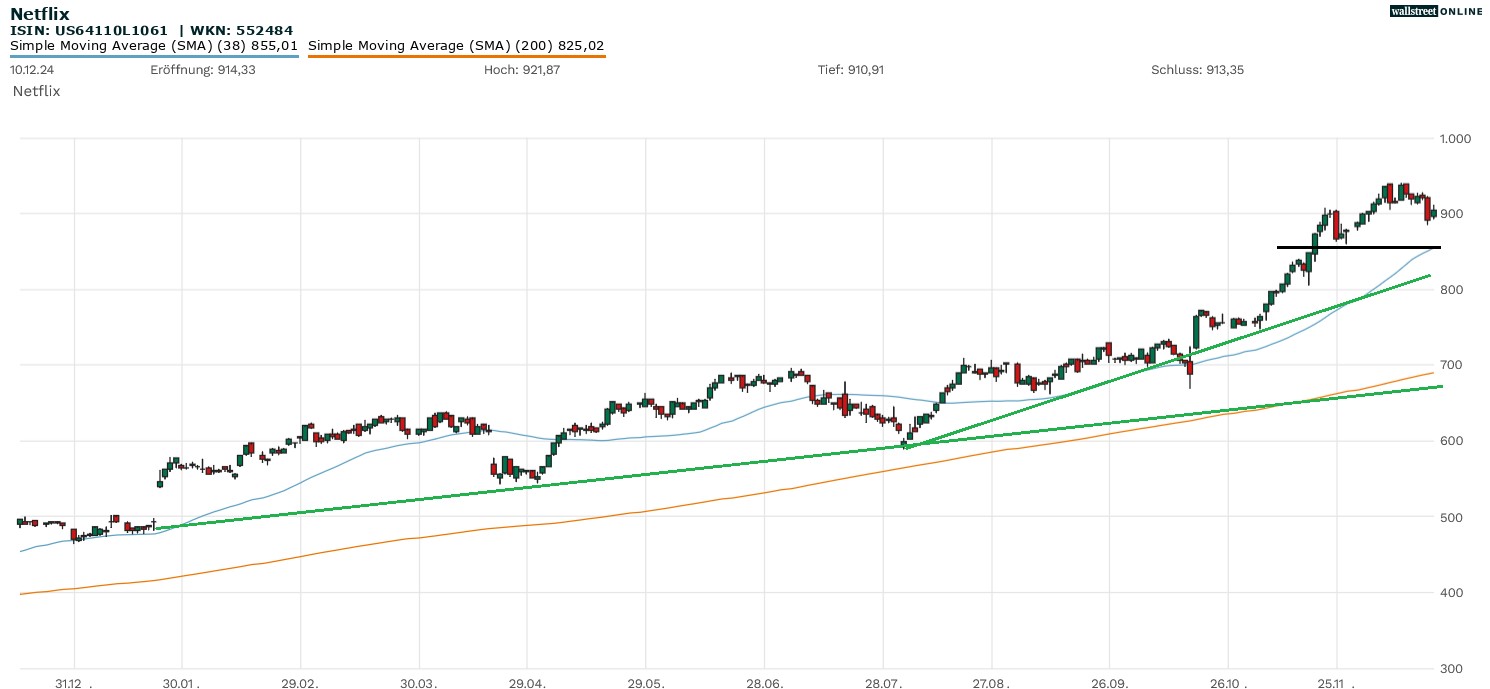Select the Netflix series label above chart
The height and width of the screenshot is (689, 1490).
(x=36, y=91)
